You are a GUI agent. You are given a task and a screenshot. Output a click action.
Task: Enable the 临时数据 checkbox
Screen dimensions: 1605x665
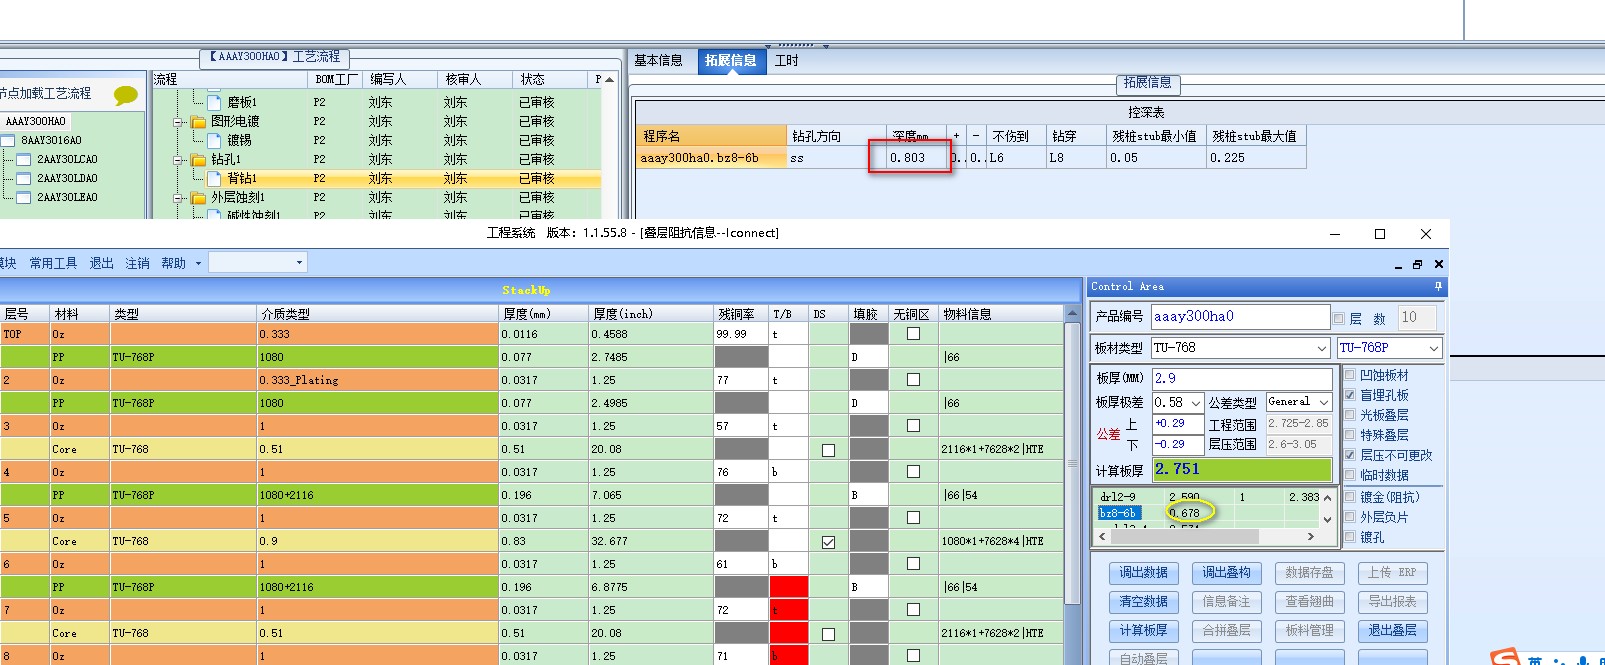1350,475
